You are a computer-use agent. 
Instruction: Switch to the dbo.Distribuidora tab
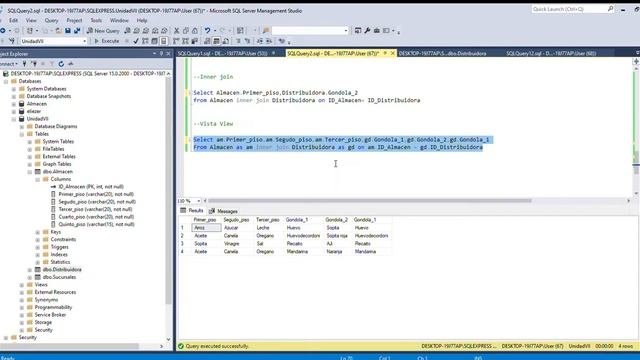[442, 53]
